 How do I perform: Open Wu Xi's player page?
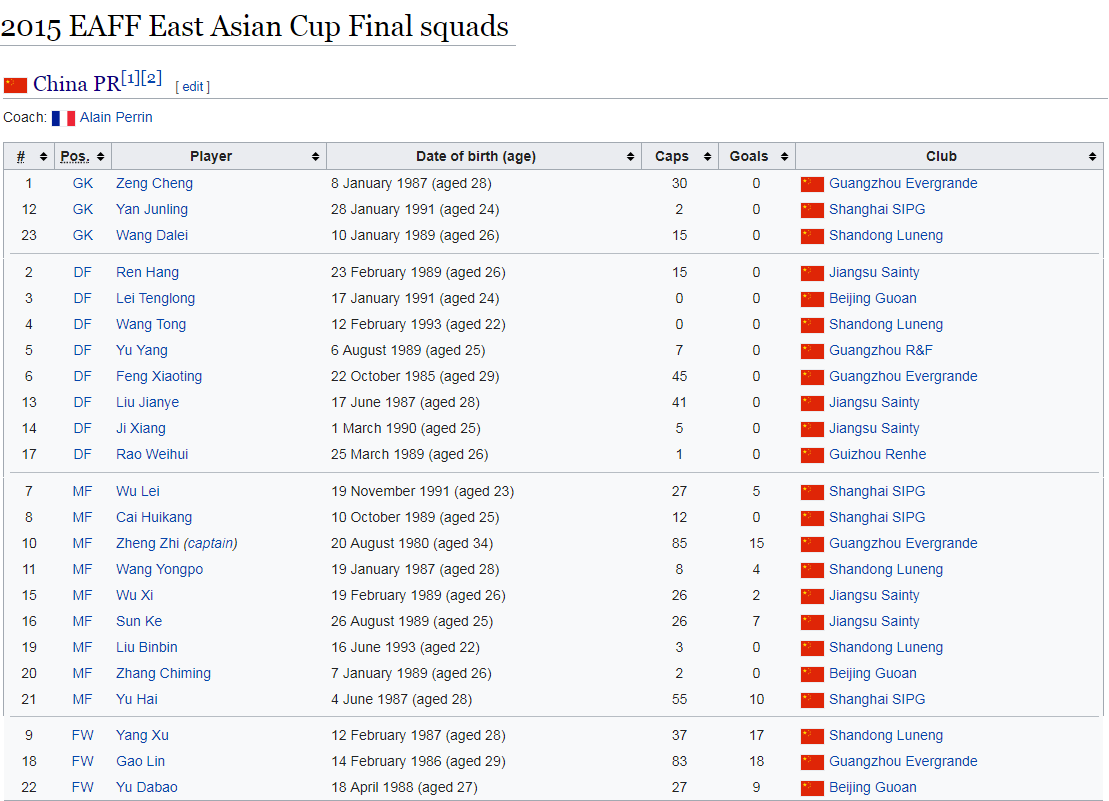(134, 595)
